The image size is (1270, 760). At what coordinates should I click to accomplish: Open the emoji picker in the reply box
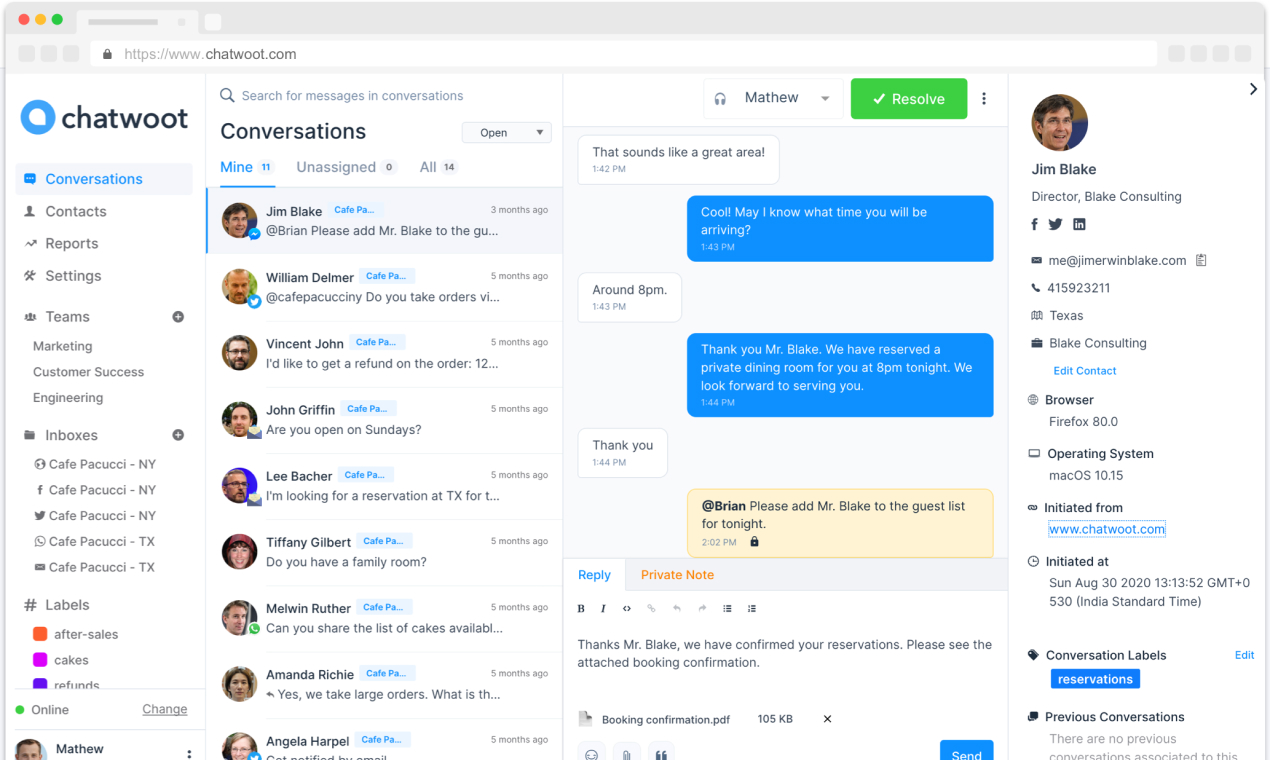click(x=591, y=752)
